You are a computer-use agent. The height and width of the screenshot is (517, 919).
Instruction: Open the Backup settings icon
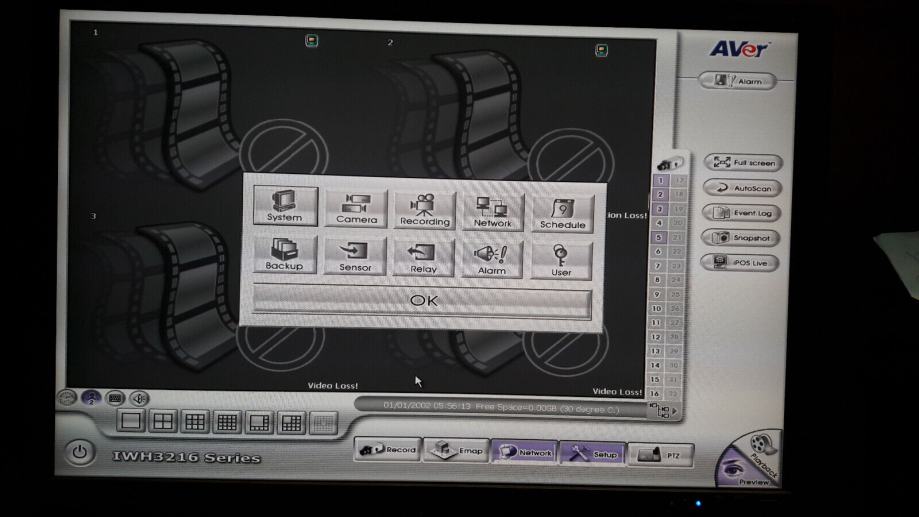(x=284, y=254)
